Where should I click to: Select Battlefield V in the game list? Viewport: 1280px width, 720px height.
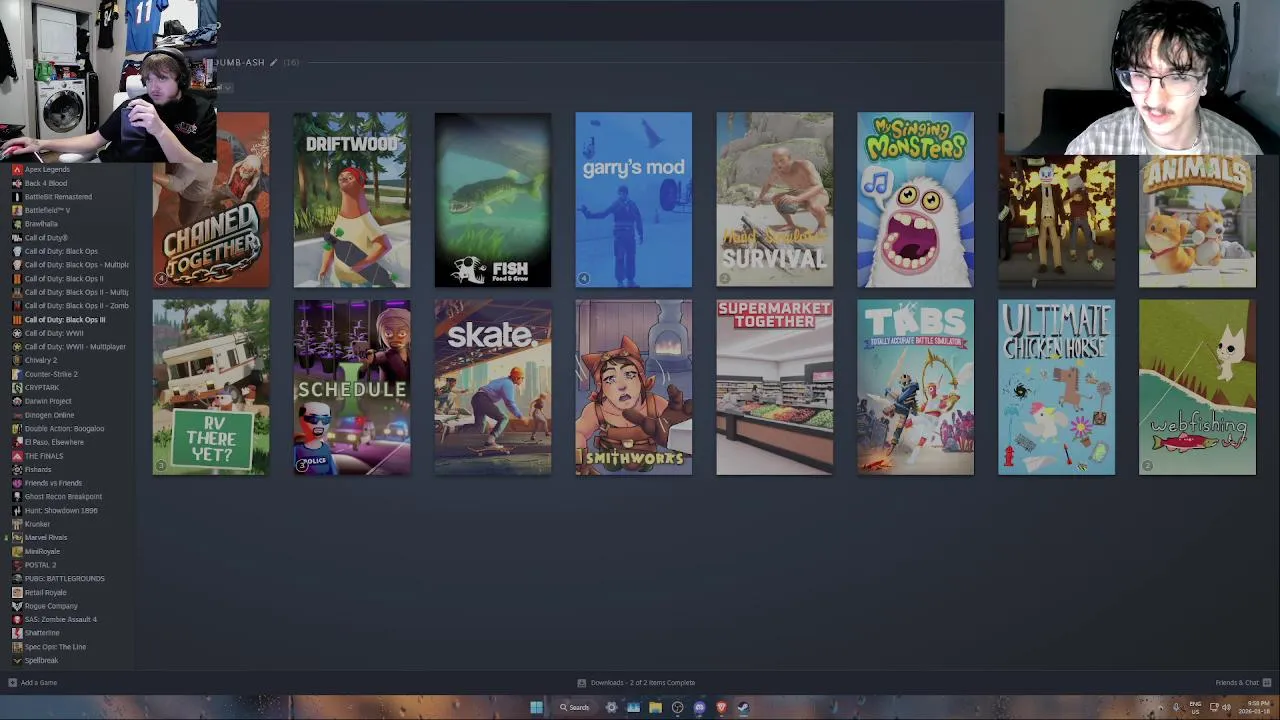point(68,211)
